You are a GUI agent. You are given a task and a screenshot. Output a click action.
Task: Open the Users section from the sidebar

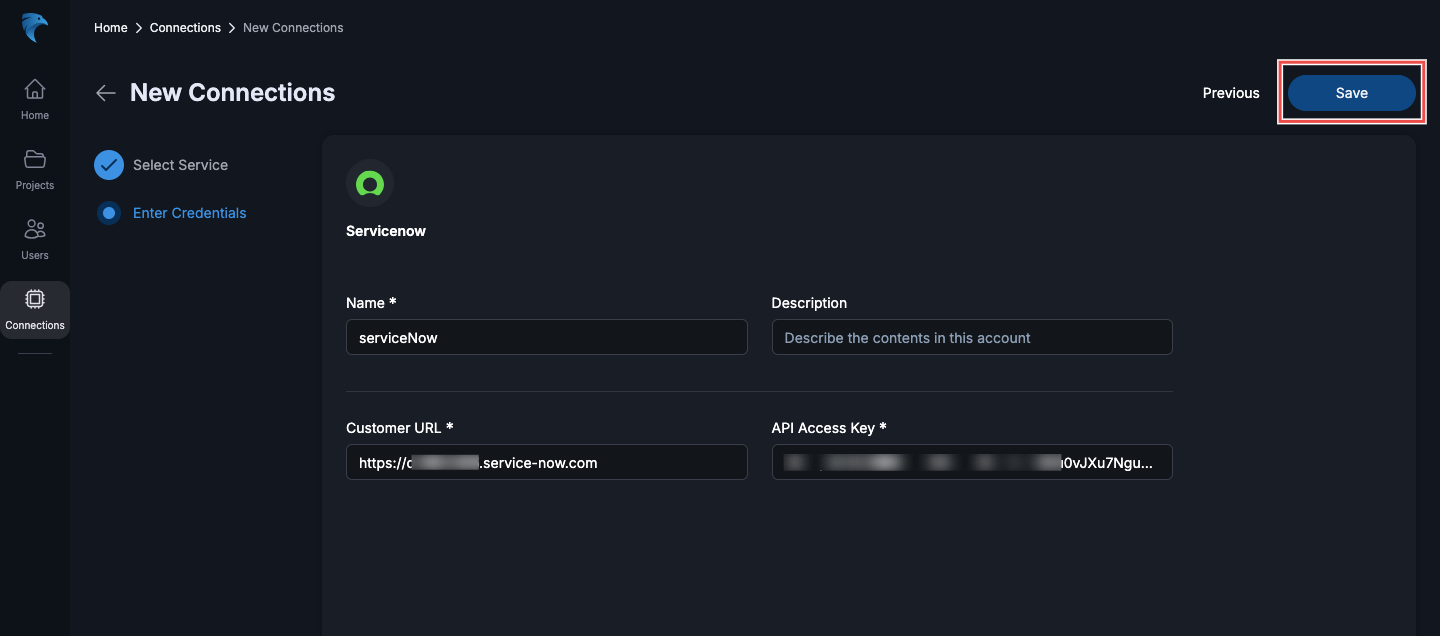(34, 237)
